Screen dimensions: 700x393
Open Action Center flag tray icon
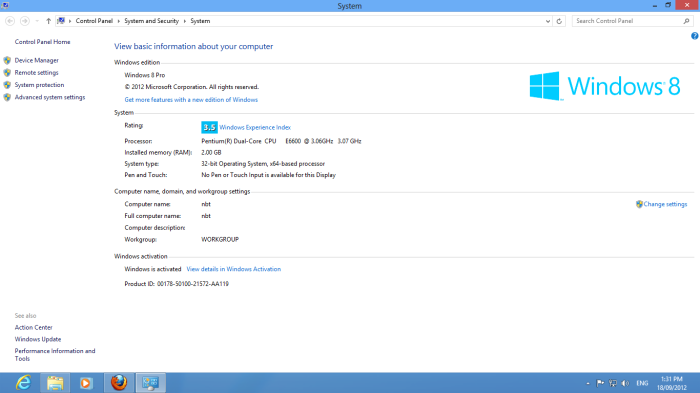tap(600, 383)
